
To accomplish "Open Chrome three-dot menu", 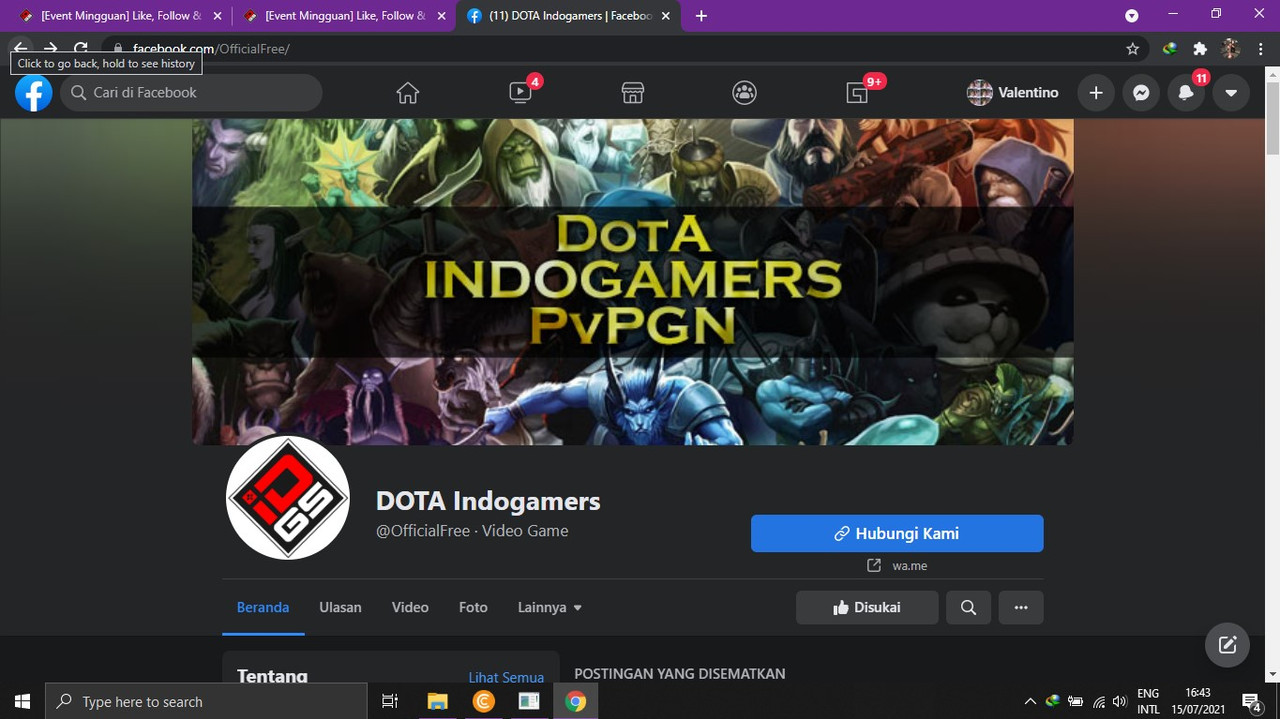I will [x=1262, y=49].
